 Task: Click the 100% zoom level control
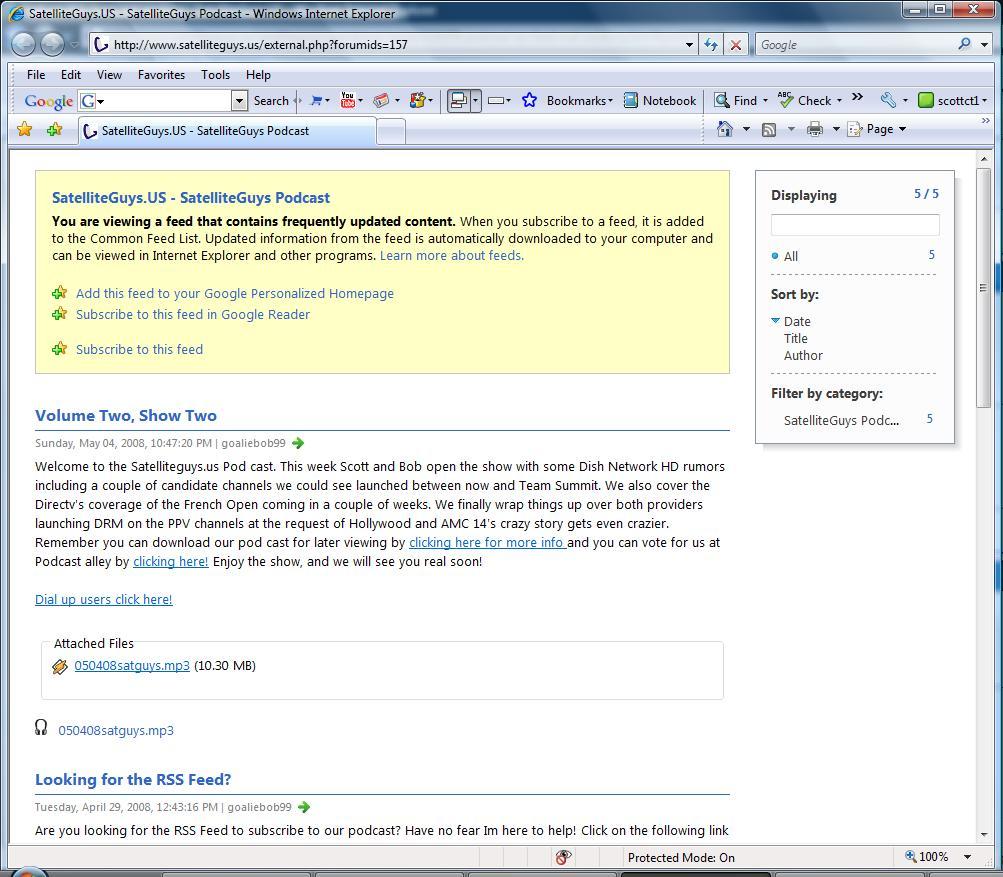[x=927, y=857]
